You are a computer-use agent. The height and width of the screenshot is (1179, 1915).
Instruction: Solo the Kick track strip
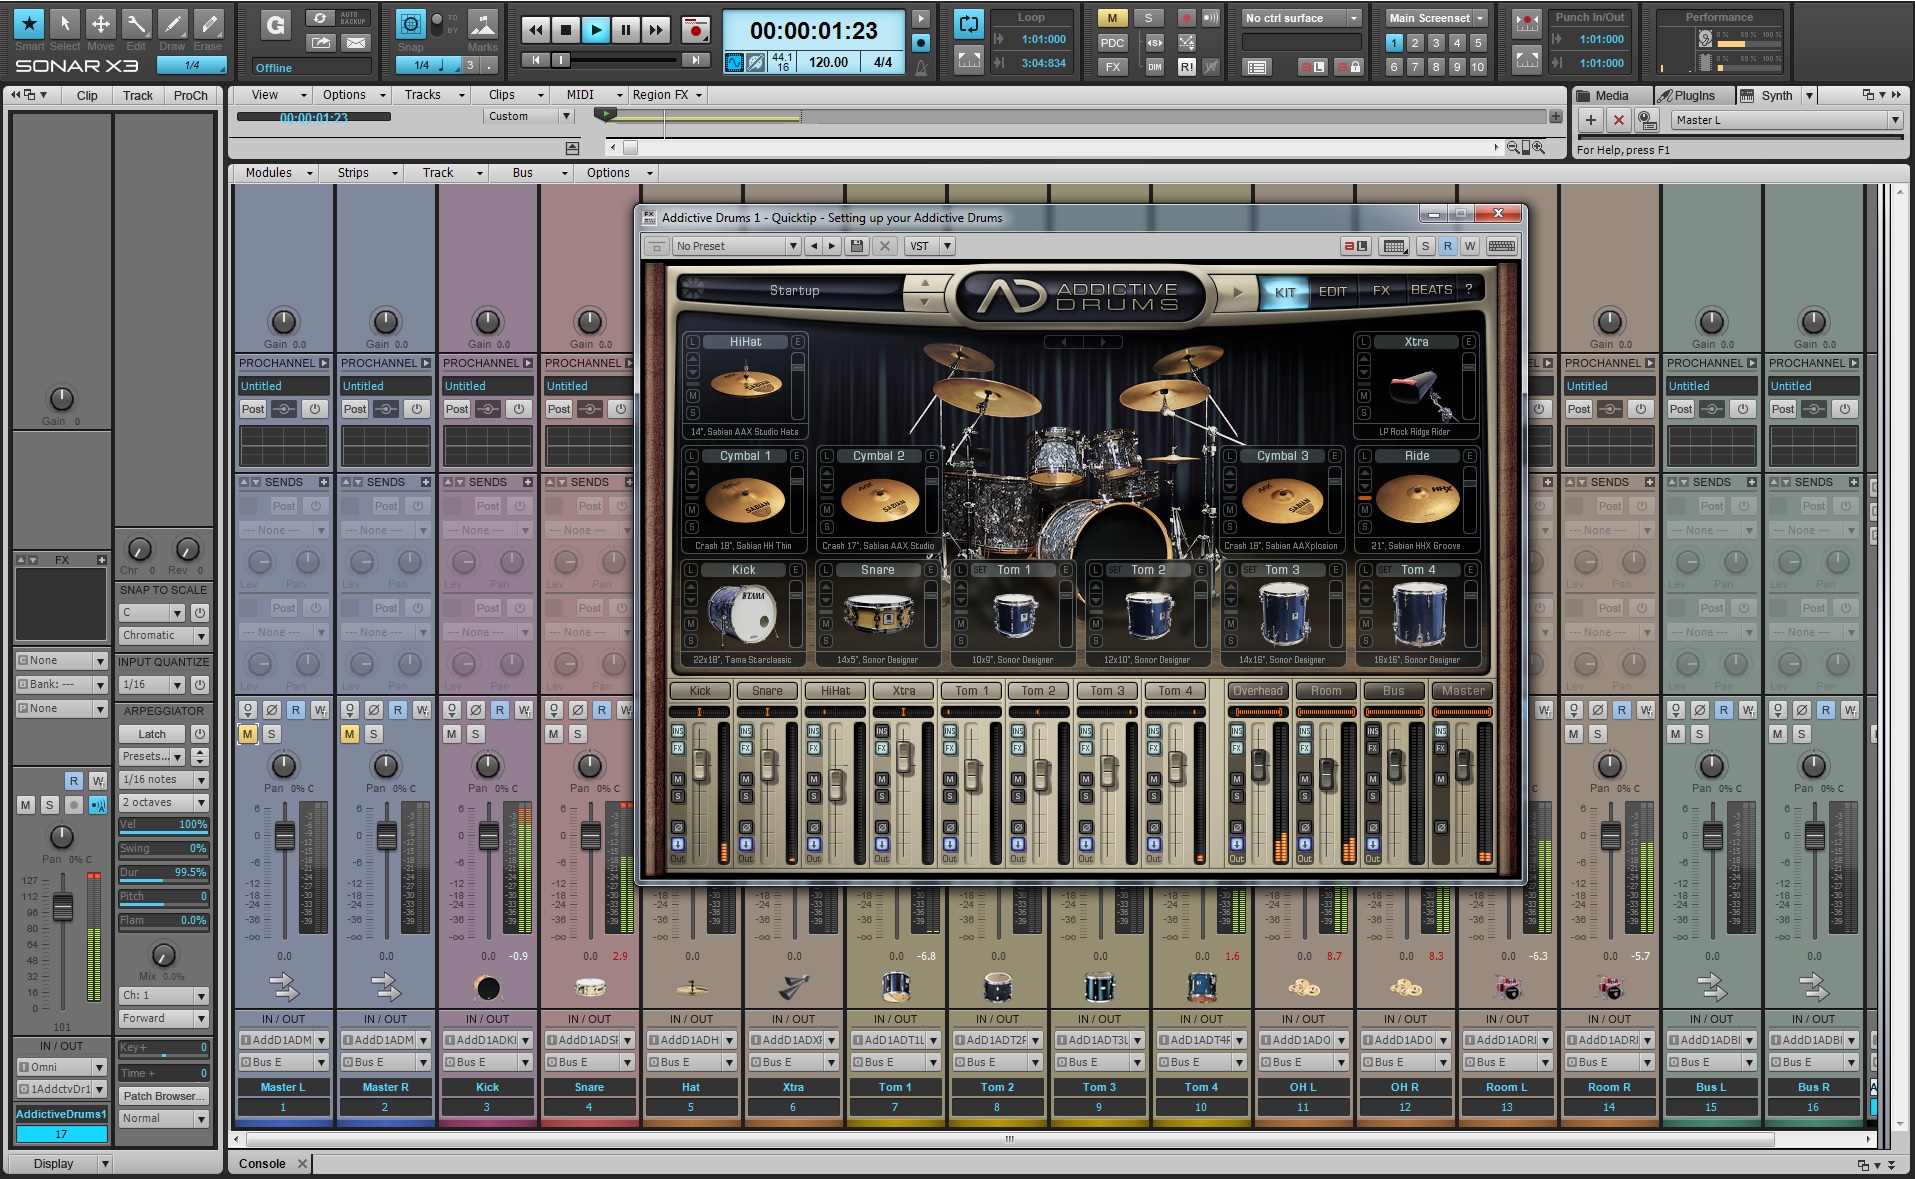click(x=476, y=734)
